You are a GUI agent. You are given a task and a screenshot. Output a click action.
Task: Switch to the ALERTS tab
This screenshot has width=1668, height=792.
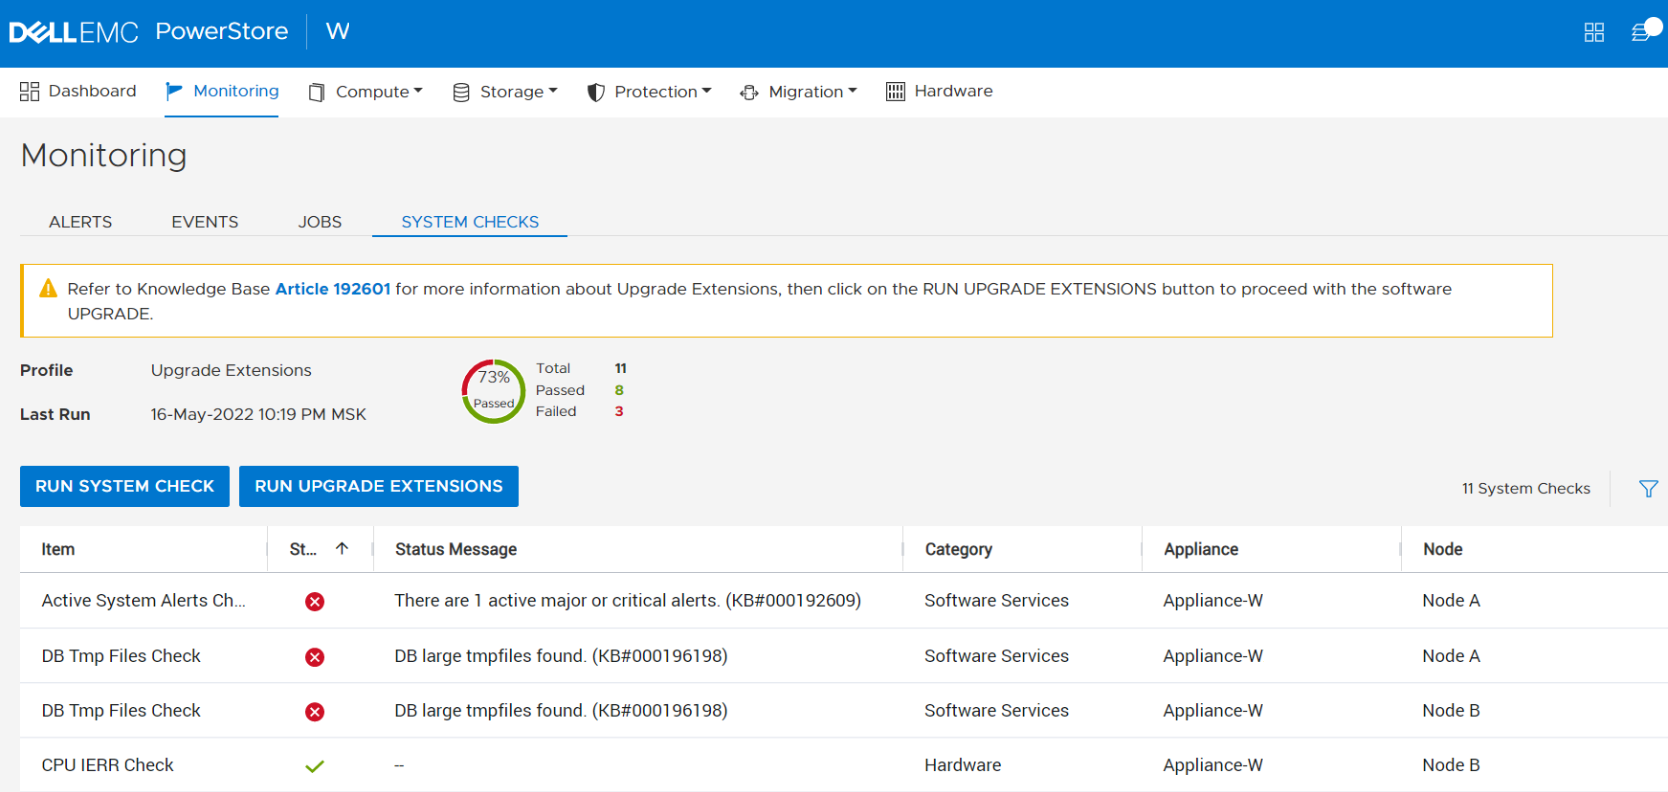[81, 222]
